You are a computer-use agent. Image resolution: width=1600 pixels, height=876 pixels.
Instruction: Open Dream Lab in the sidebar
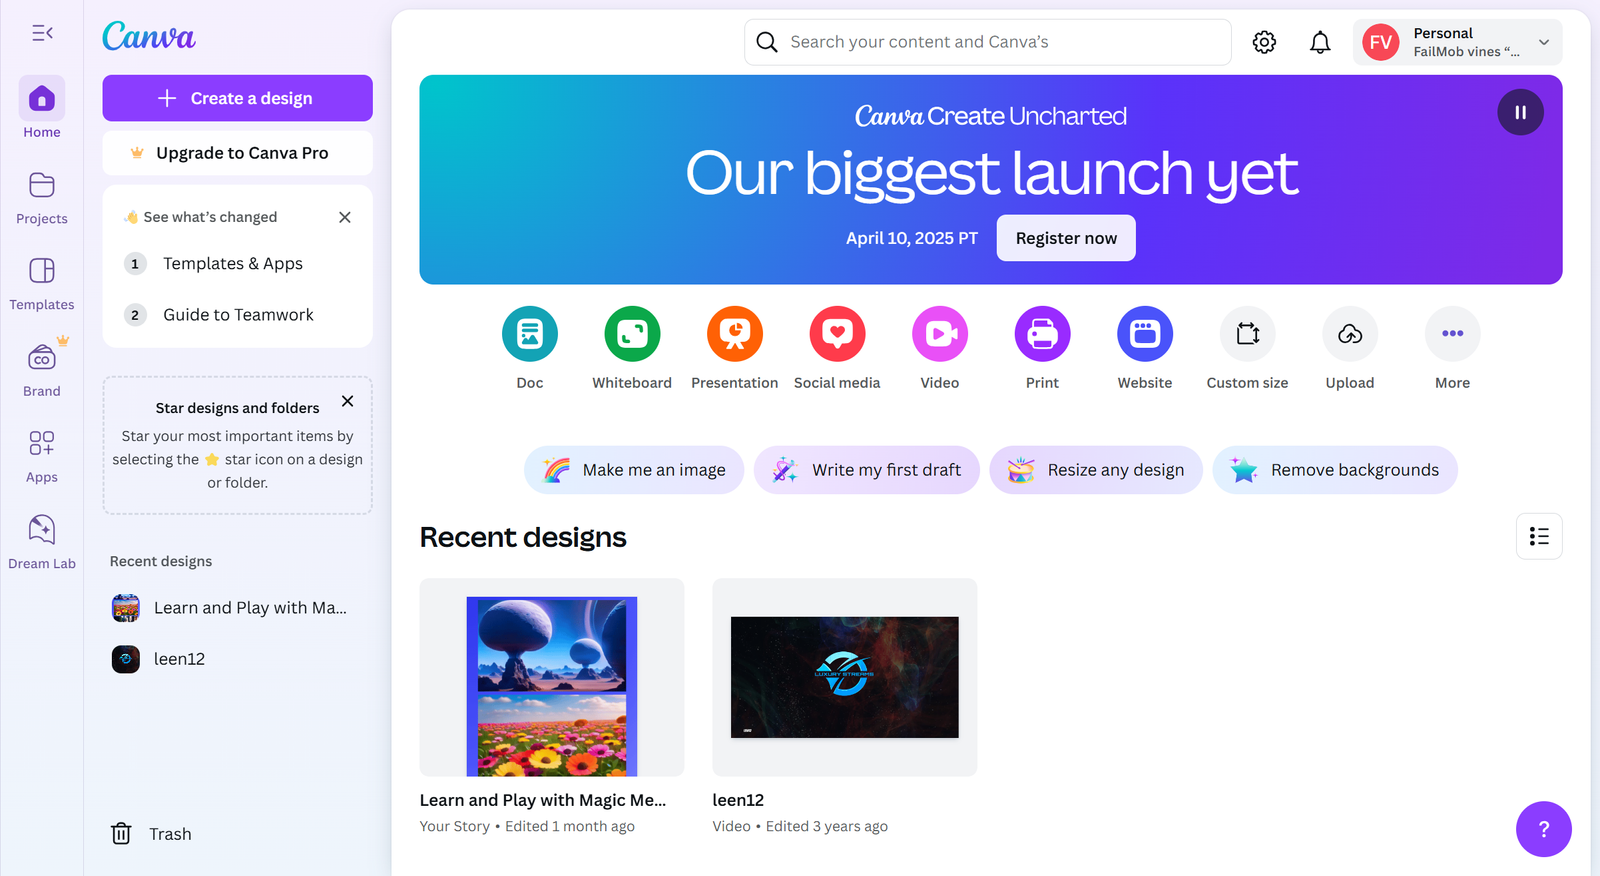point(42,542)
